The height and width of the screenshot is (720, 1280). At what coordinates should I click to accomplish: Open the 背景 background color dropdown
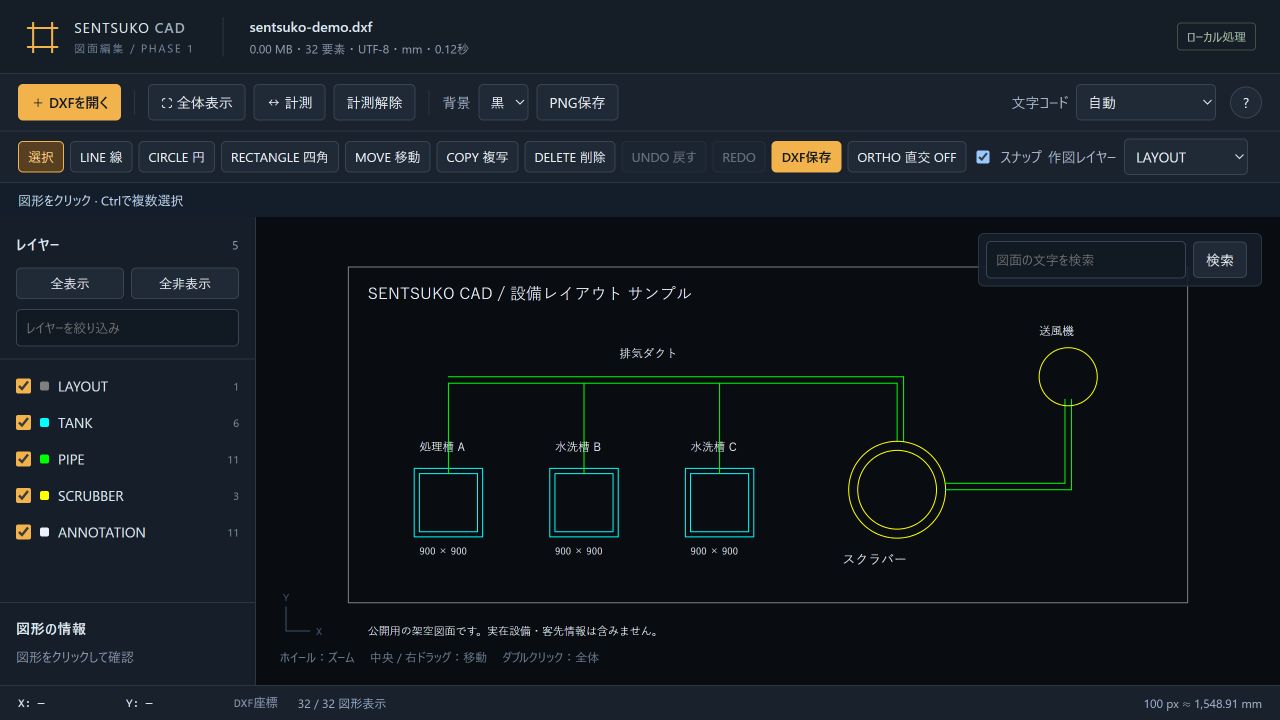pyautogui.click(x=503, y=102)
